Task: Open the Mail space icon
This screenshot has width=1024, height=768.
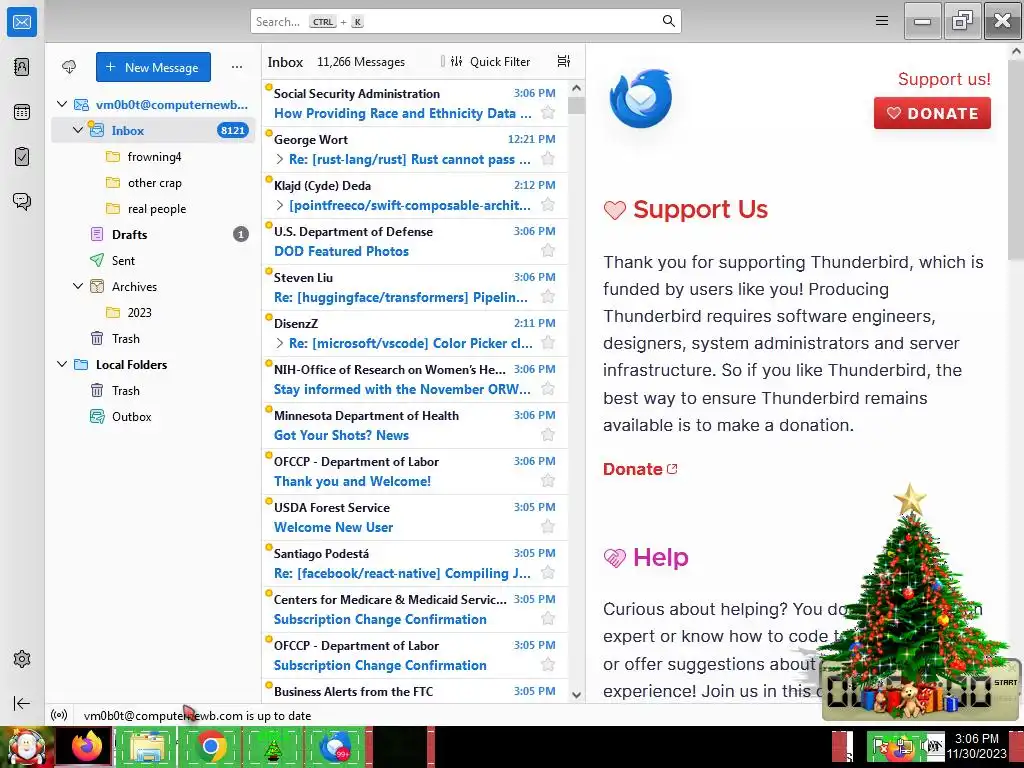Action: (22, 22)
